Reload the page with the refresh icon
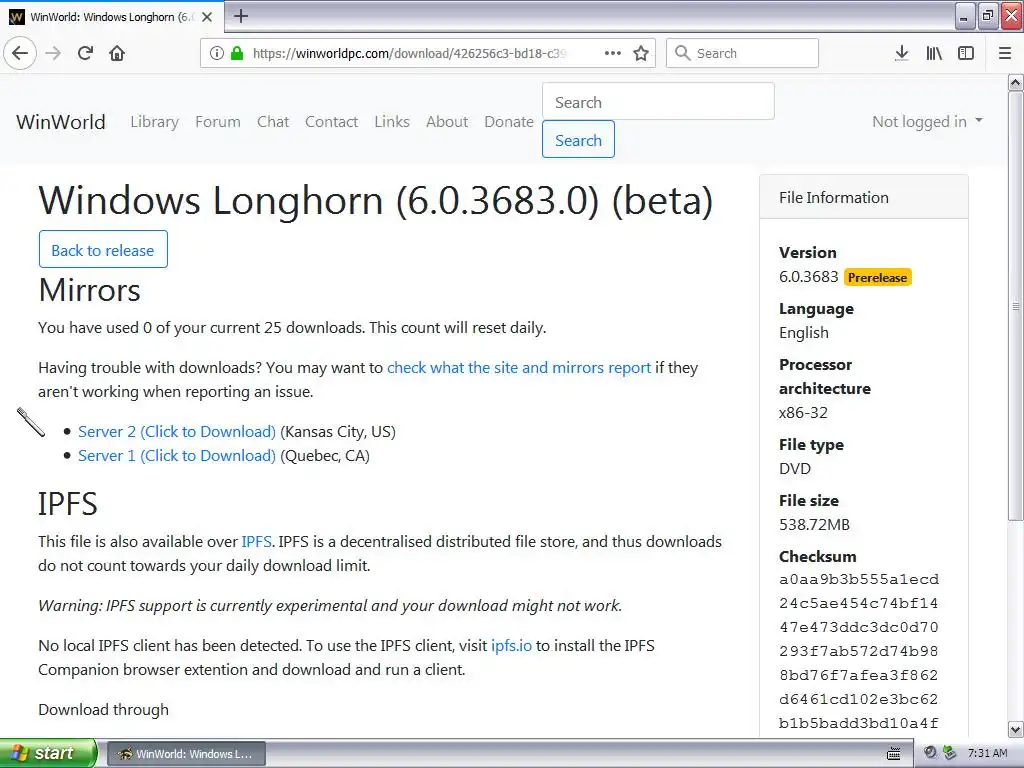This screenshot has height=768, width=1024. [x=85, y=53]
